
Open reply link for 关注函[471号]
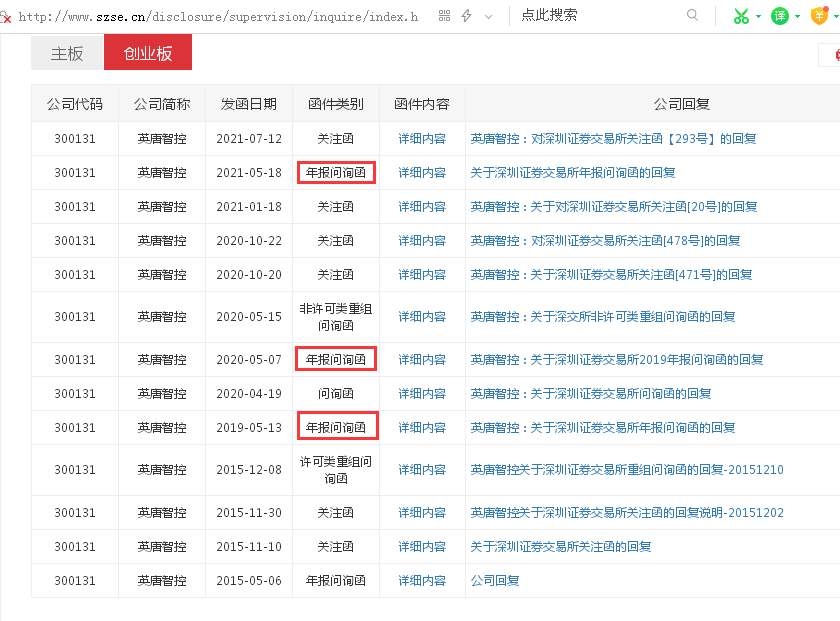point(611,275)
